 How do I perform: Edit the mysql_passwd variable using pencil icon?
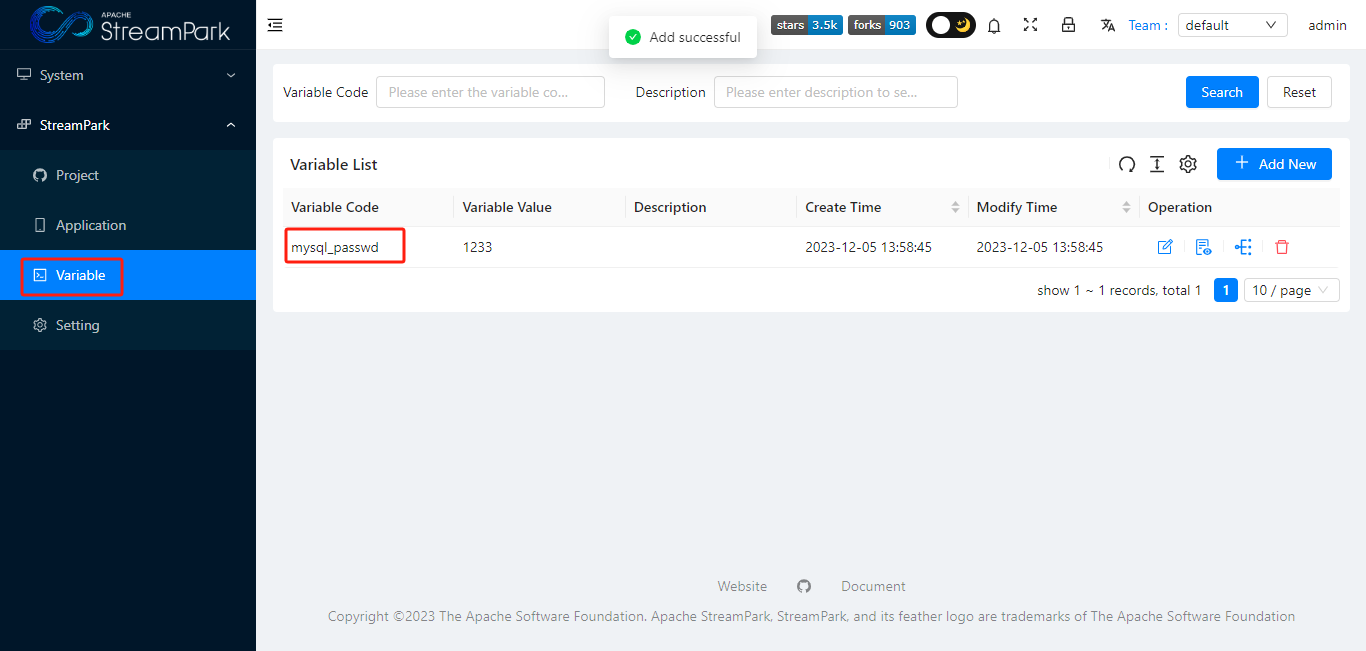(1165, 246)
